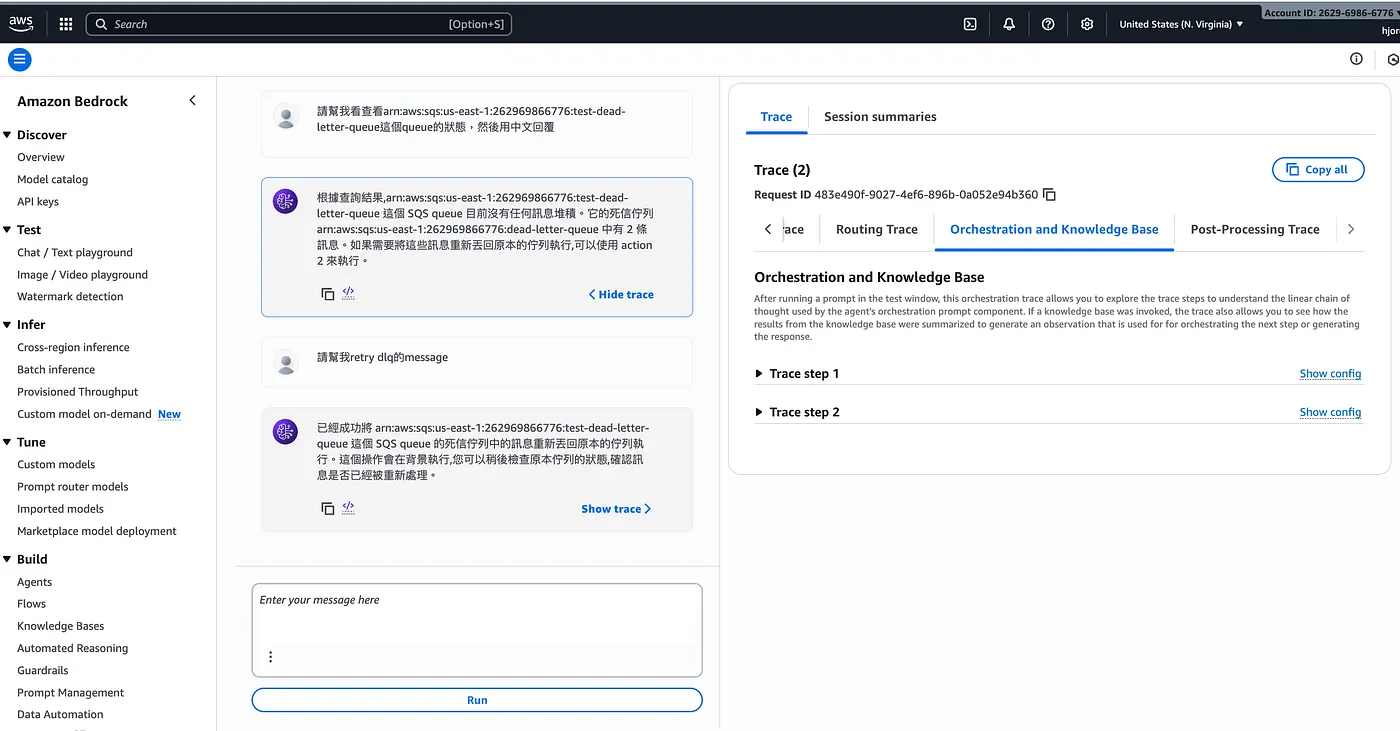Click Hide trace on the first response
1400x731 pixels.
(621, 295)
